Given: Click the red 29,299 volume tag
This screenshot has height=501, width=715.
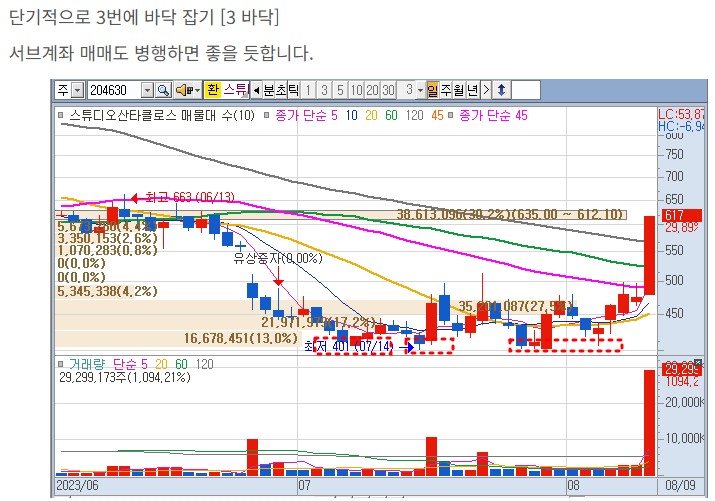Looking at the screenshot, I should pos(681,369).
